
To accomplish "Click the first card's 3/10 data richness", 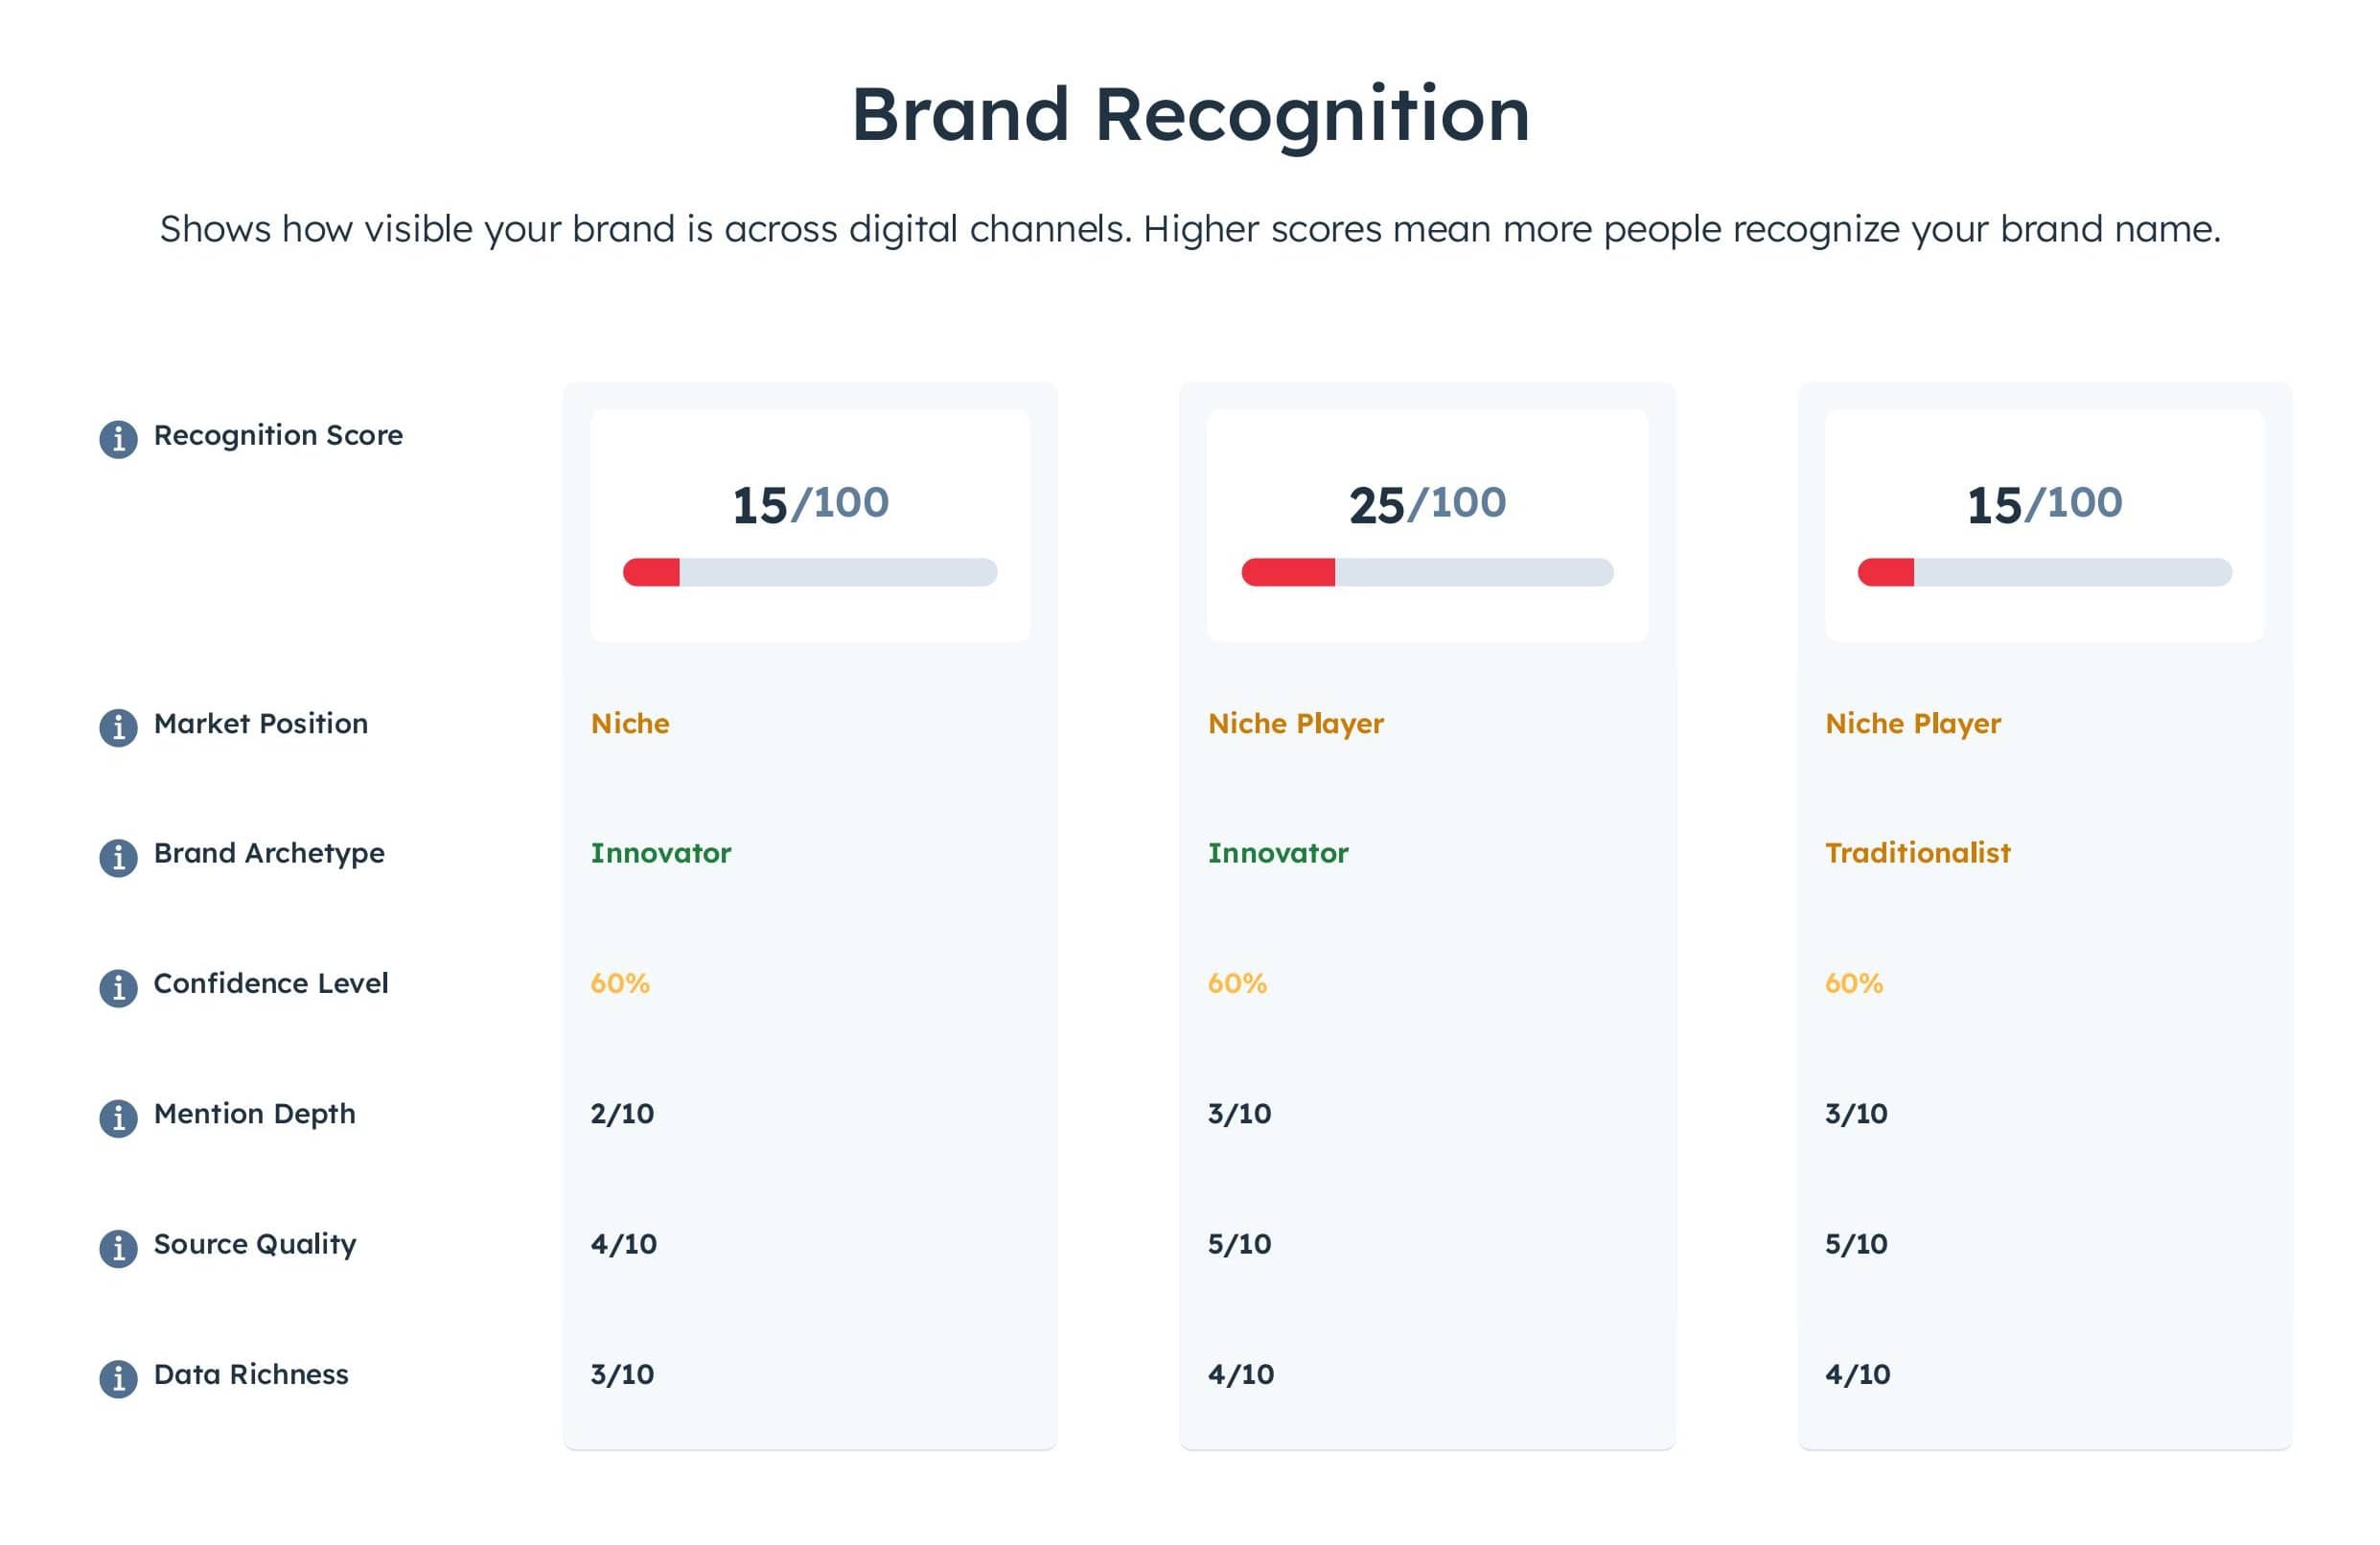I will [622, 1374].
